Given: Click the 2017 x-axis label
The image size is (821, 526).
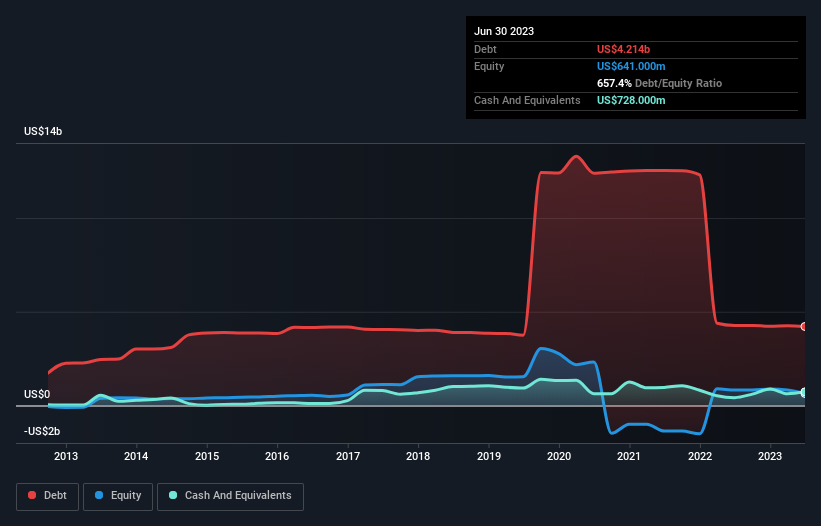Looking at the screenshot, I should (348, 456).
